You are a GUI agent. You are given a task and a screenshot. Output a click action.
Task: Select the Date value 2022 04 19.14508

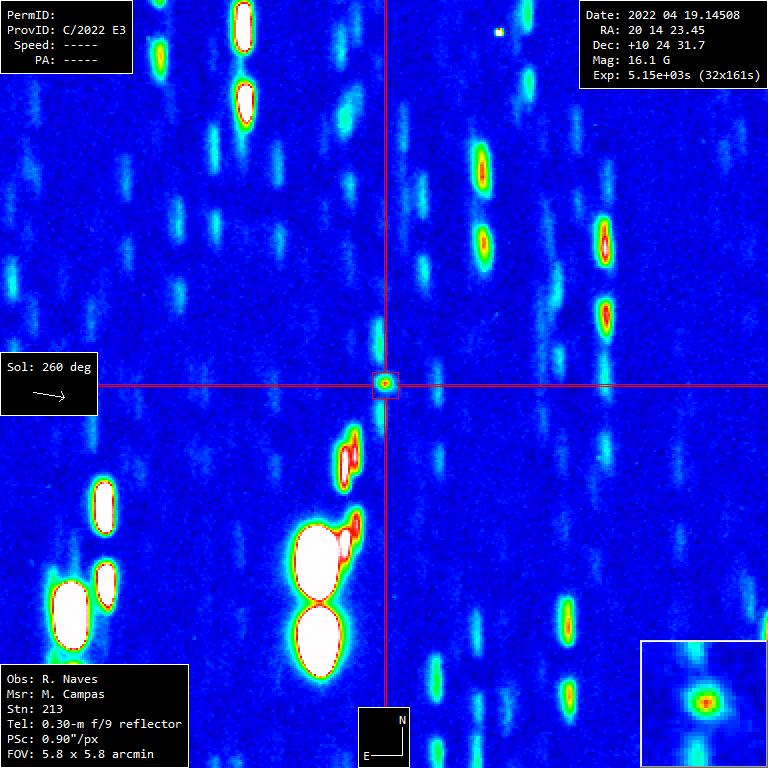coord(684,15)
